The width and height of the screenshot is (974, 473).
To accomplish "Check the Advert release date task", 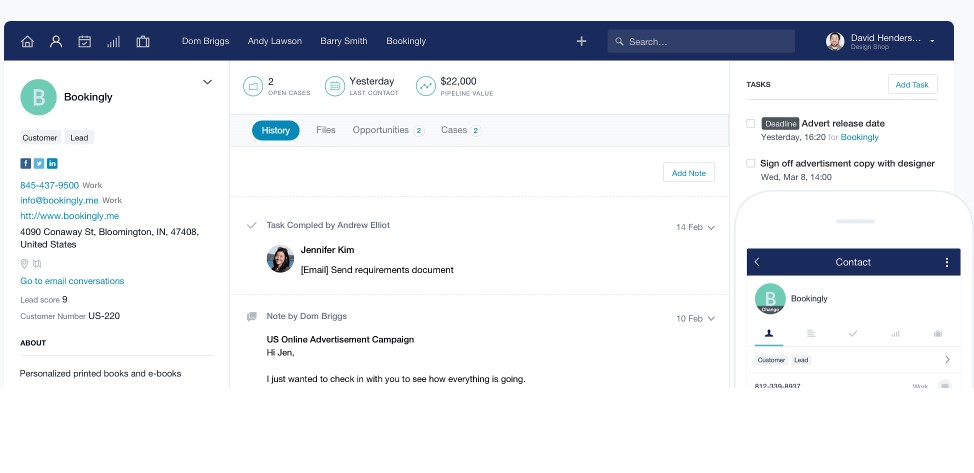I will 750,123.
